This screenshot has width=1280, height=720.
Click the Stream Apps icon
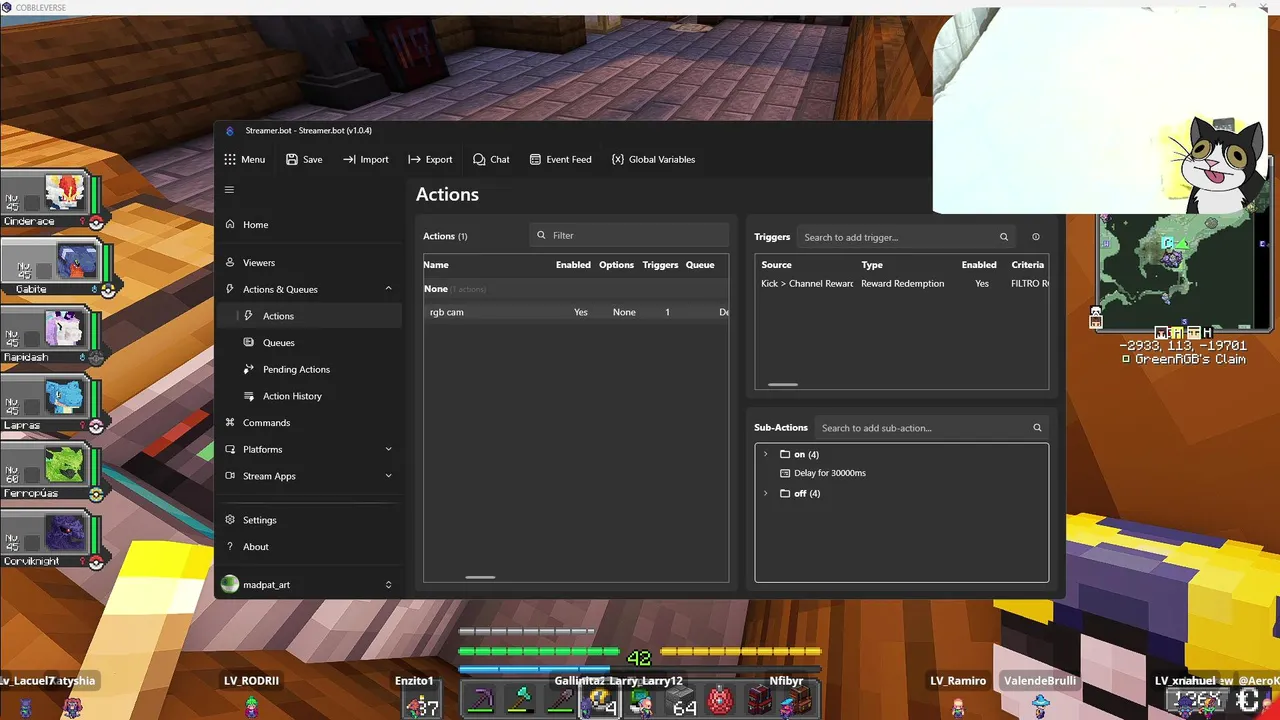click(x=230, y=476)
